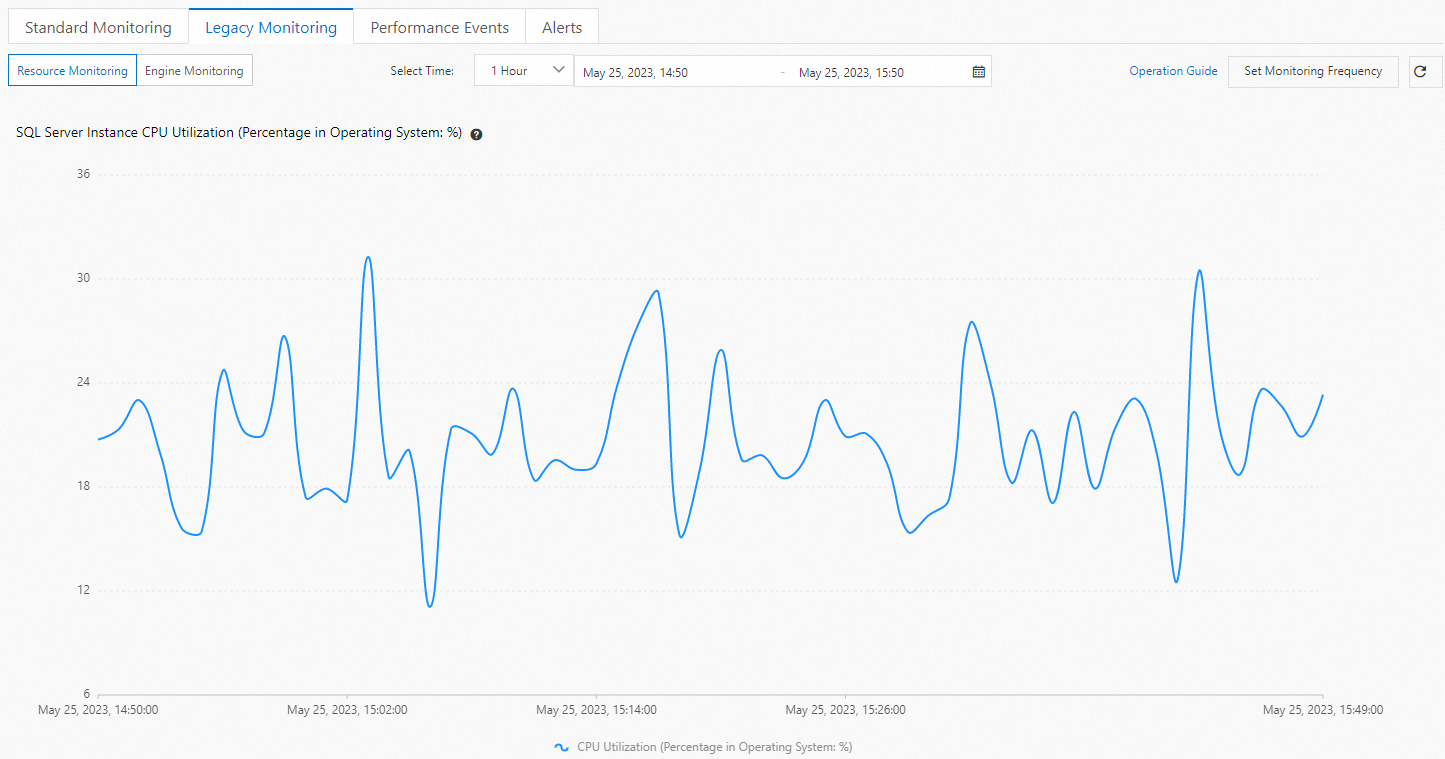
Task: Go to the Alerts tab
Action: pos(562,28)
